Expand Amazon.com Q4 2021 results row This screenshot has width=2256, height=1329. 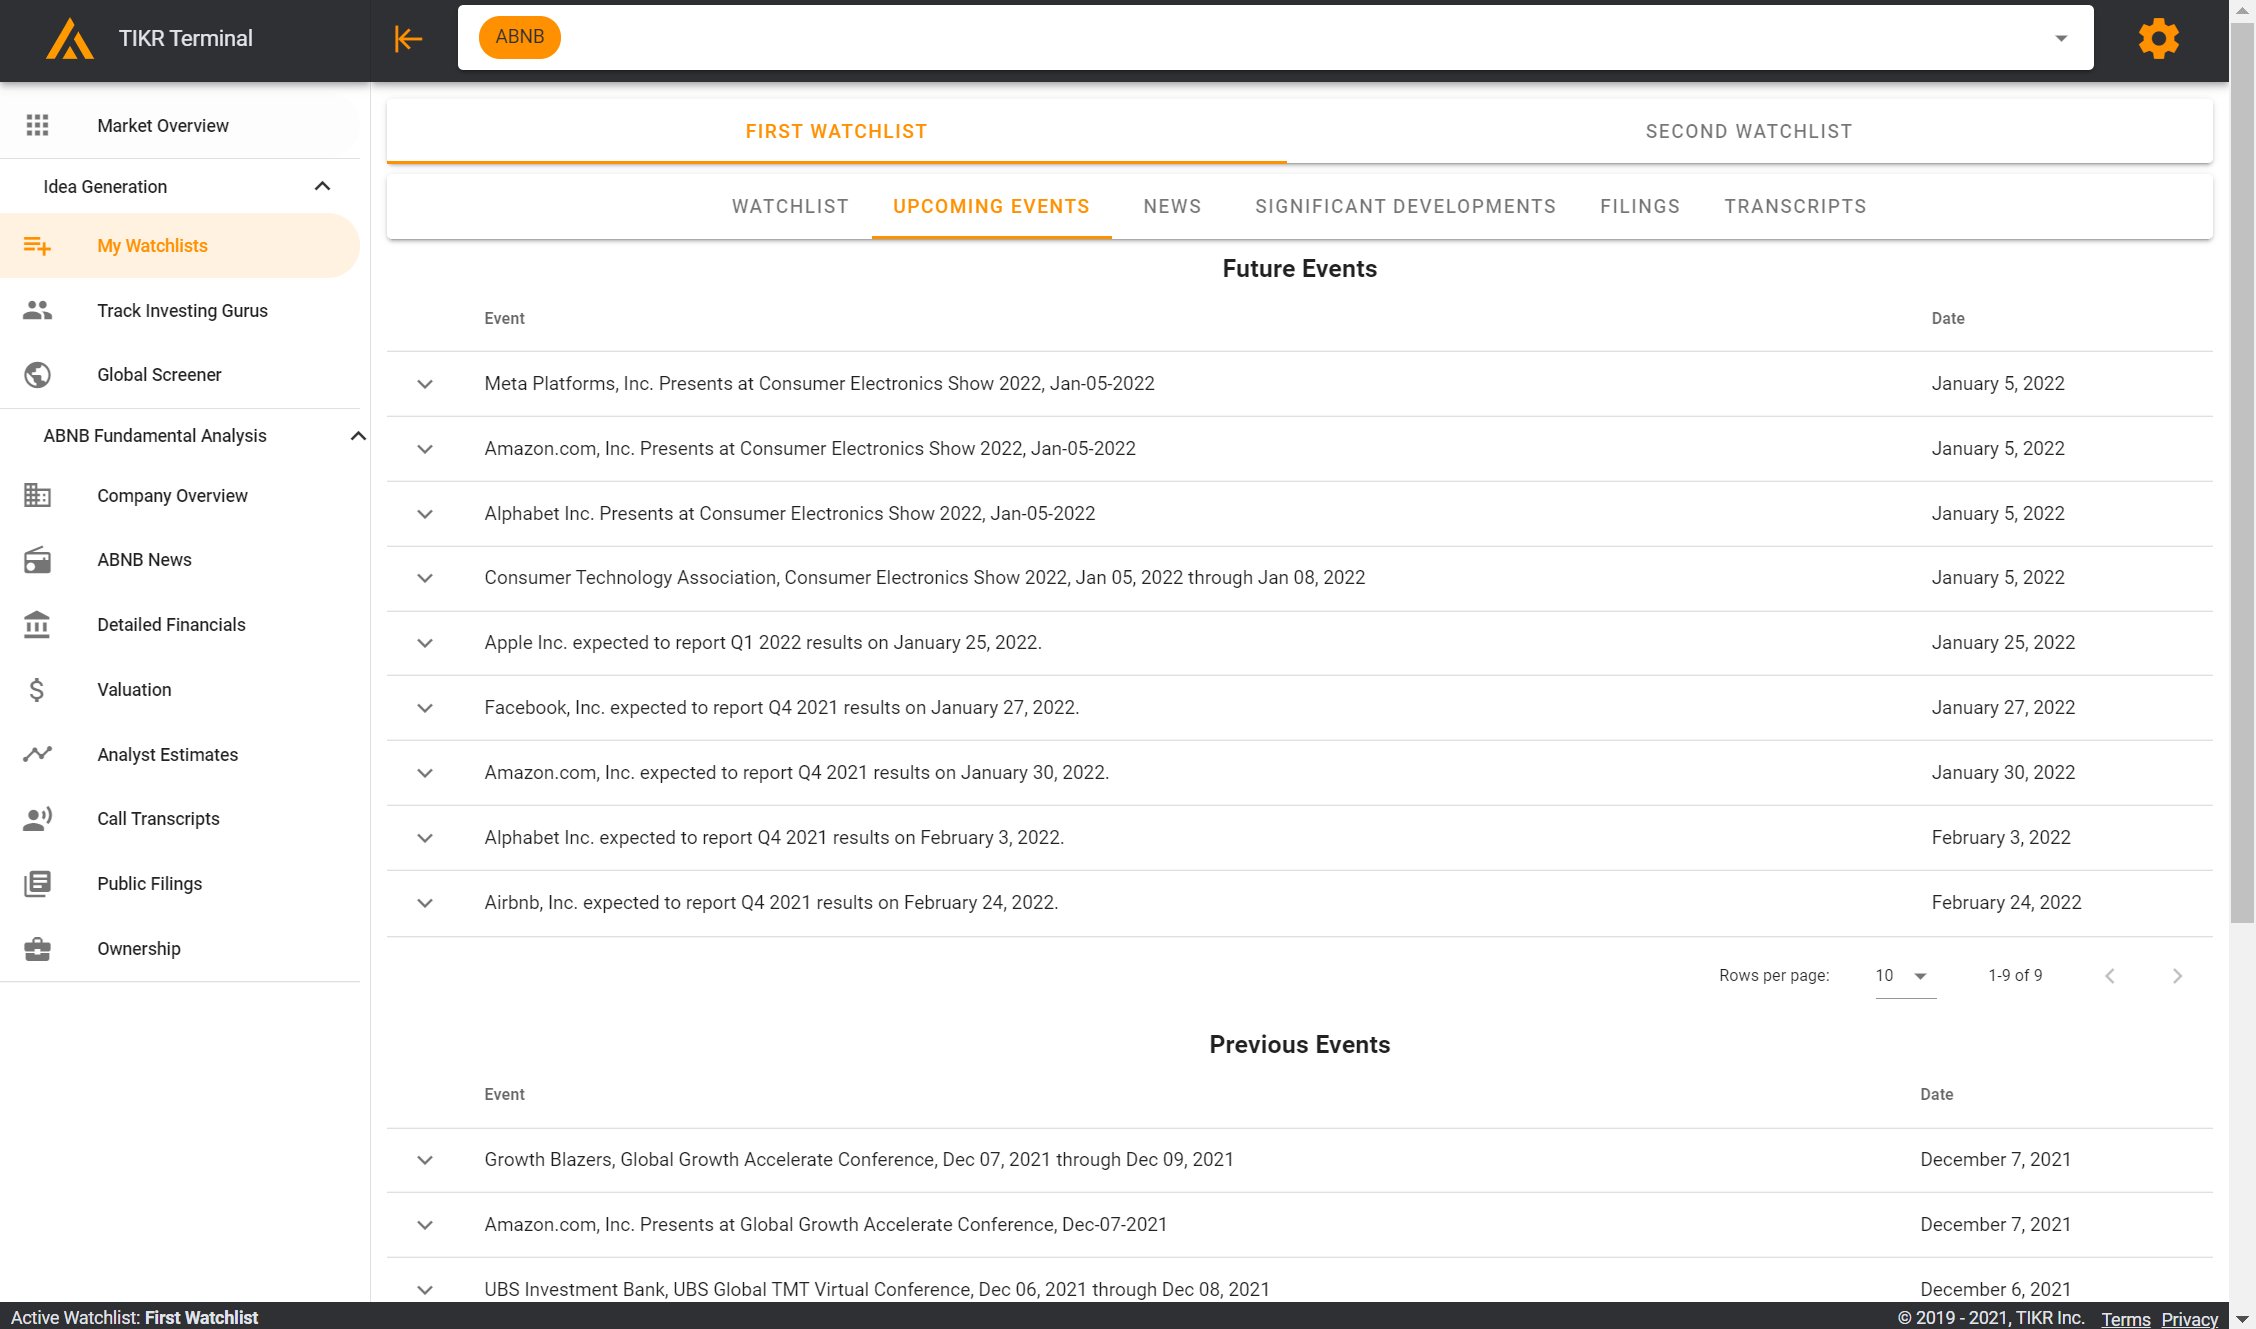pyautogui.click(x=425, y=773)
